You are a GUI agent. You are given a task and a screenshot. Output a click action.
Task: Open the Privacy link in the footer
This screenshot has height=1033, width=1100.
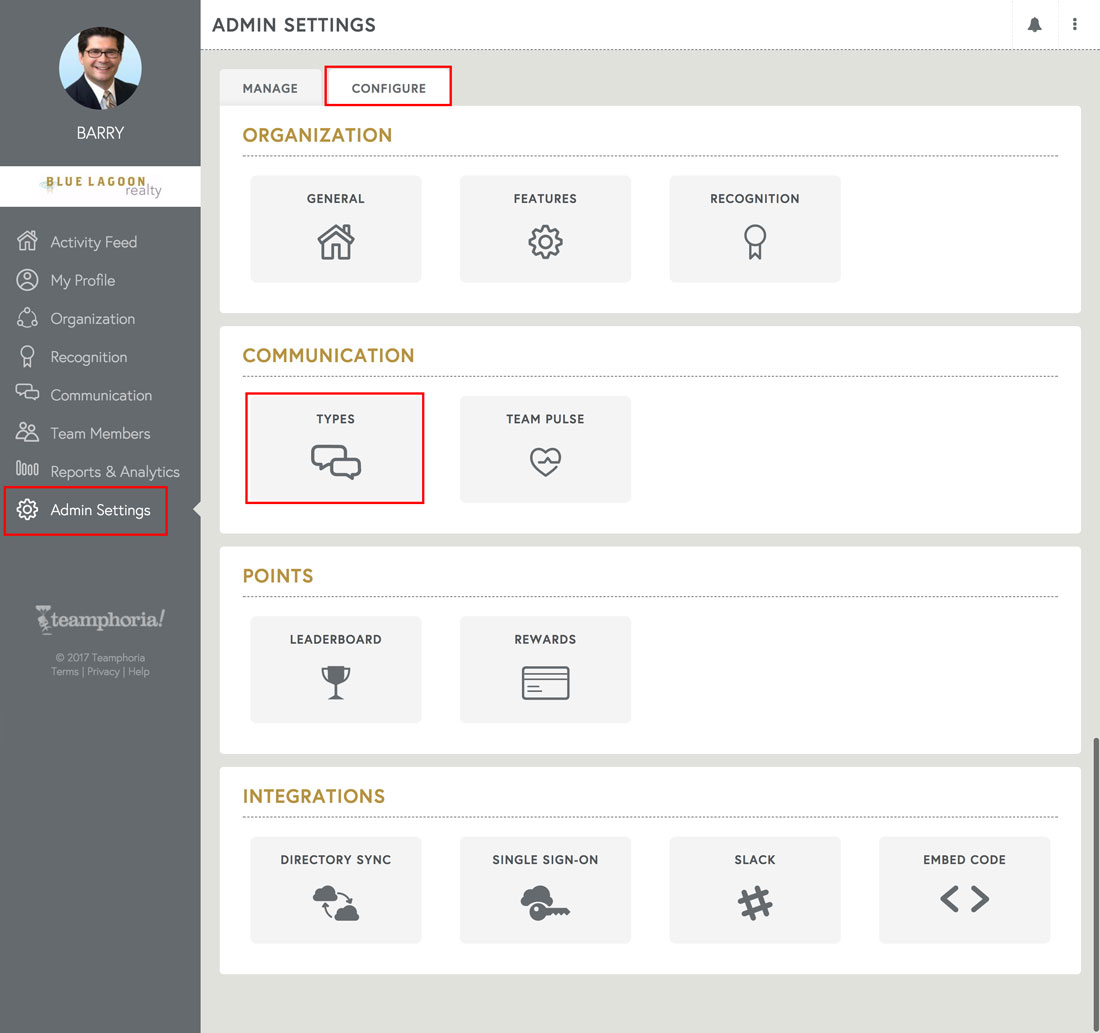[x=103, y=671]
